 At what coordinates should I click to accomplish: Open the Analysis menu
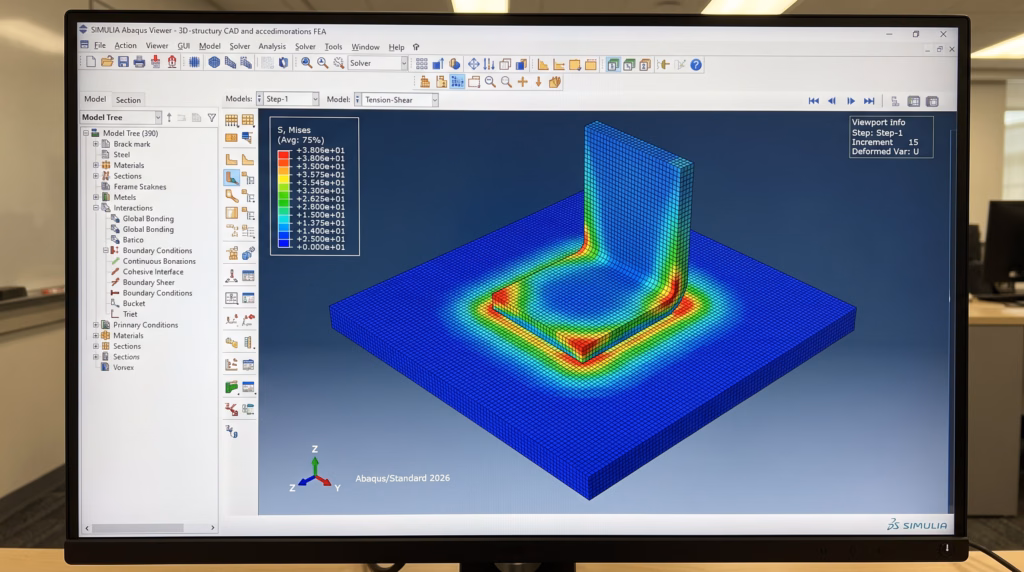272,46
